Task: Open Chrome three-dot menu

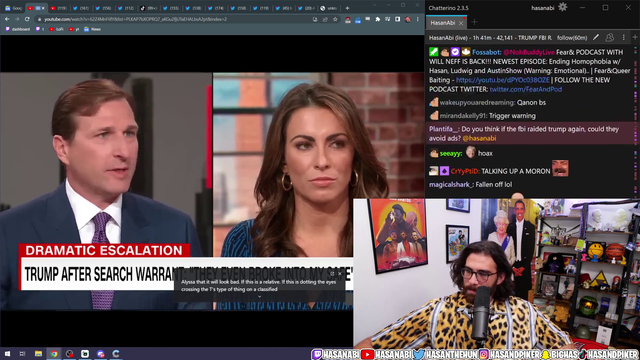Action: click(418, 19)
